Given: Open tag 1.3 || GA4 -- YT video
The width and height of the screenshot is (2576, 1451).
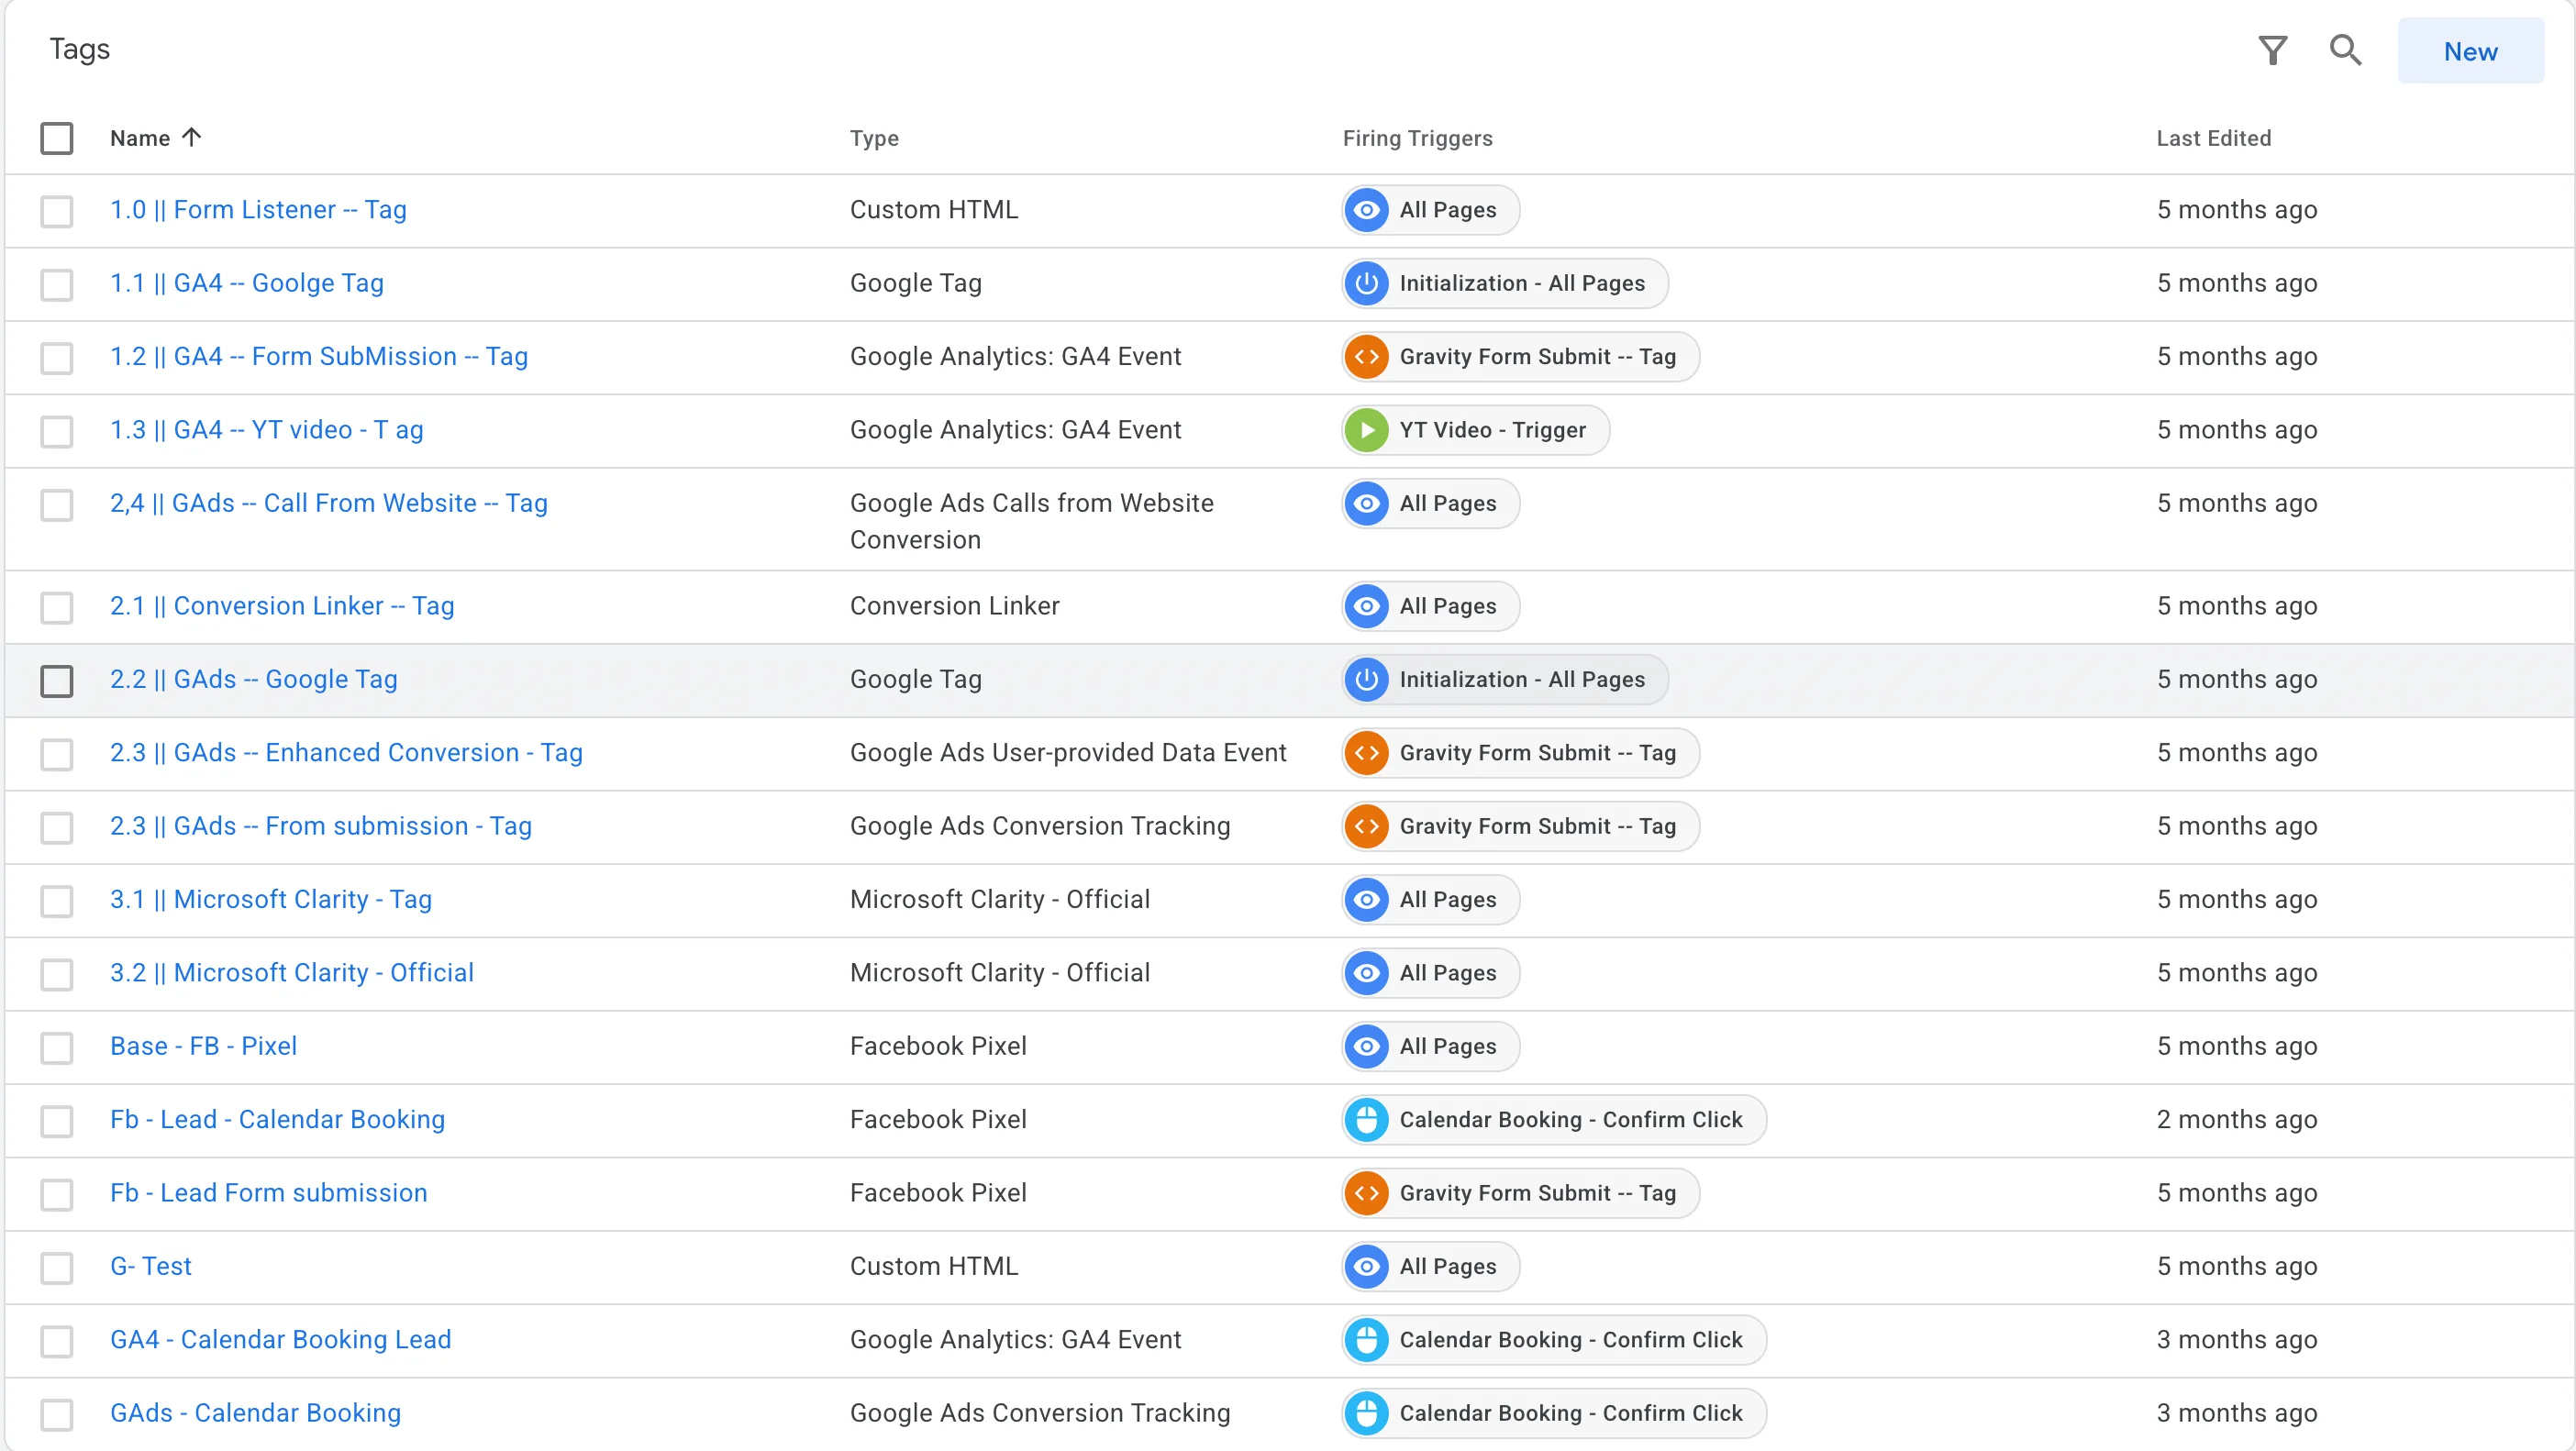Looking at the screenshot, I should coord(267,429).
